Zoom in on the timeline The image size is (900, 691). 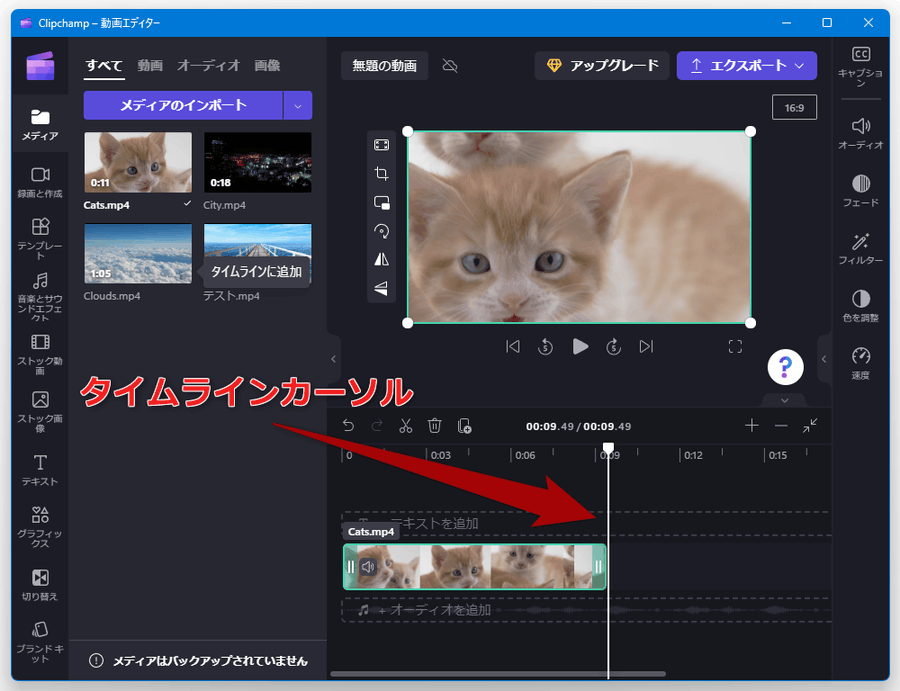point(751,425)
